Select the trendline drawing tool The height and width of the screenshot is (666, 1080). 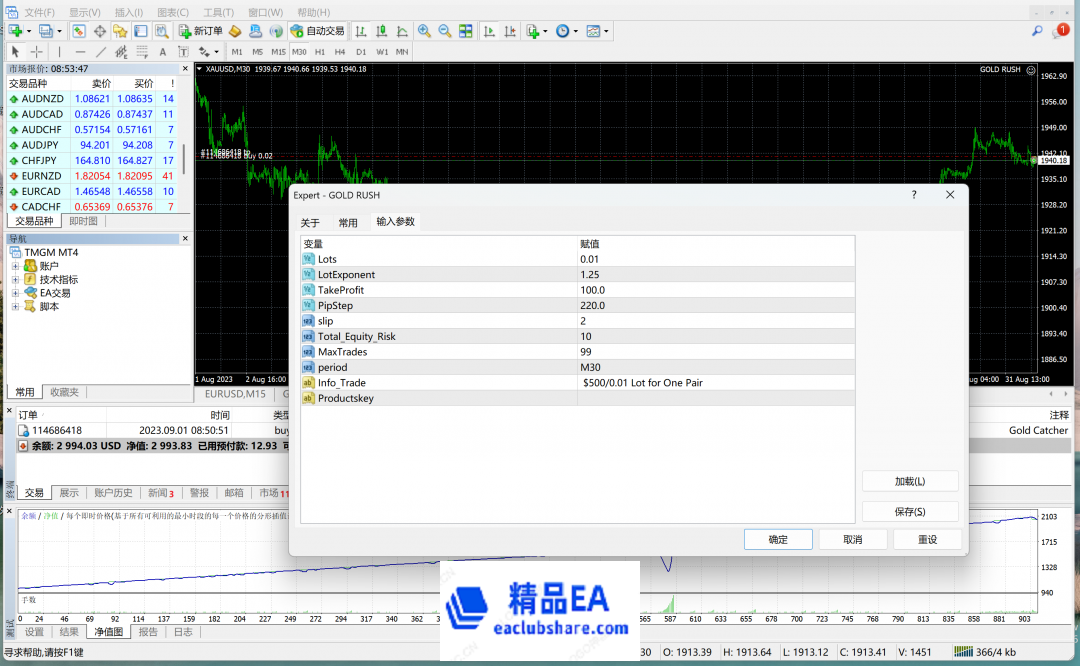point(101,52)
